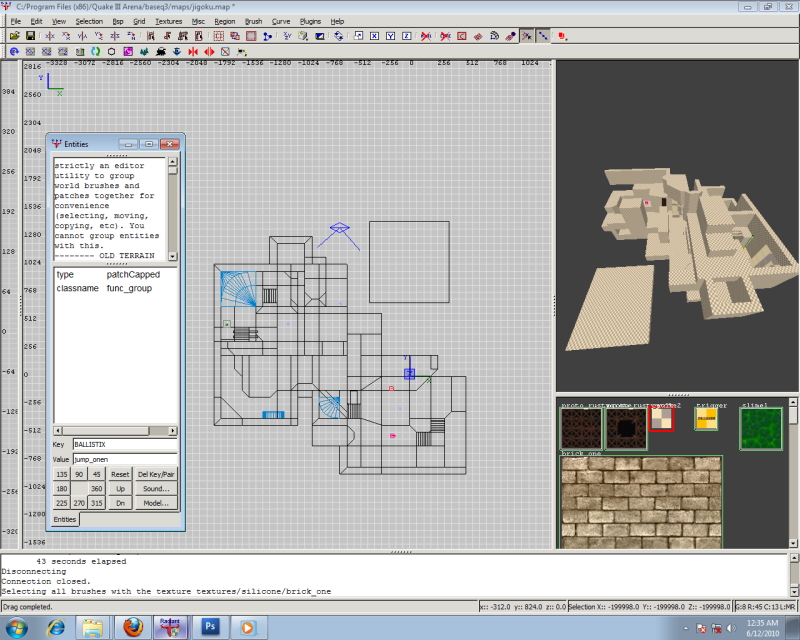Select the slime1 green texture thumbnail
Viewport: 800px width, 640px height.
click(761, 428)
